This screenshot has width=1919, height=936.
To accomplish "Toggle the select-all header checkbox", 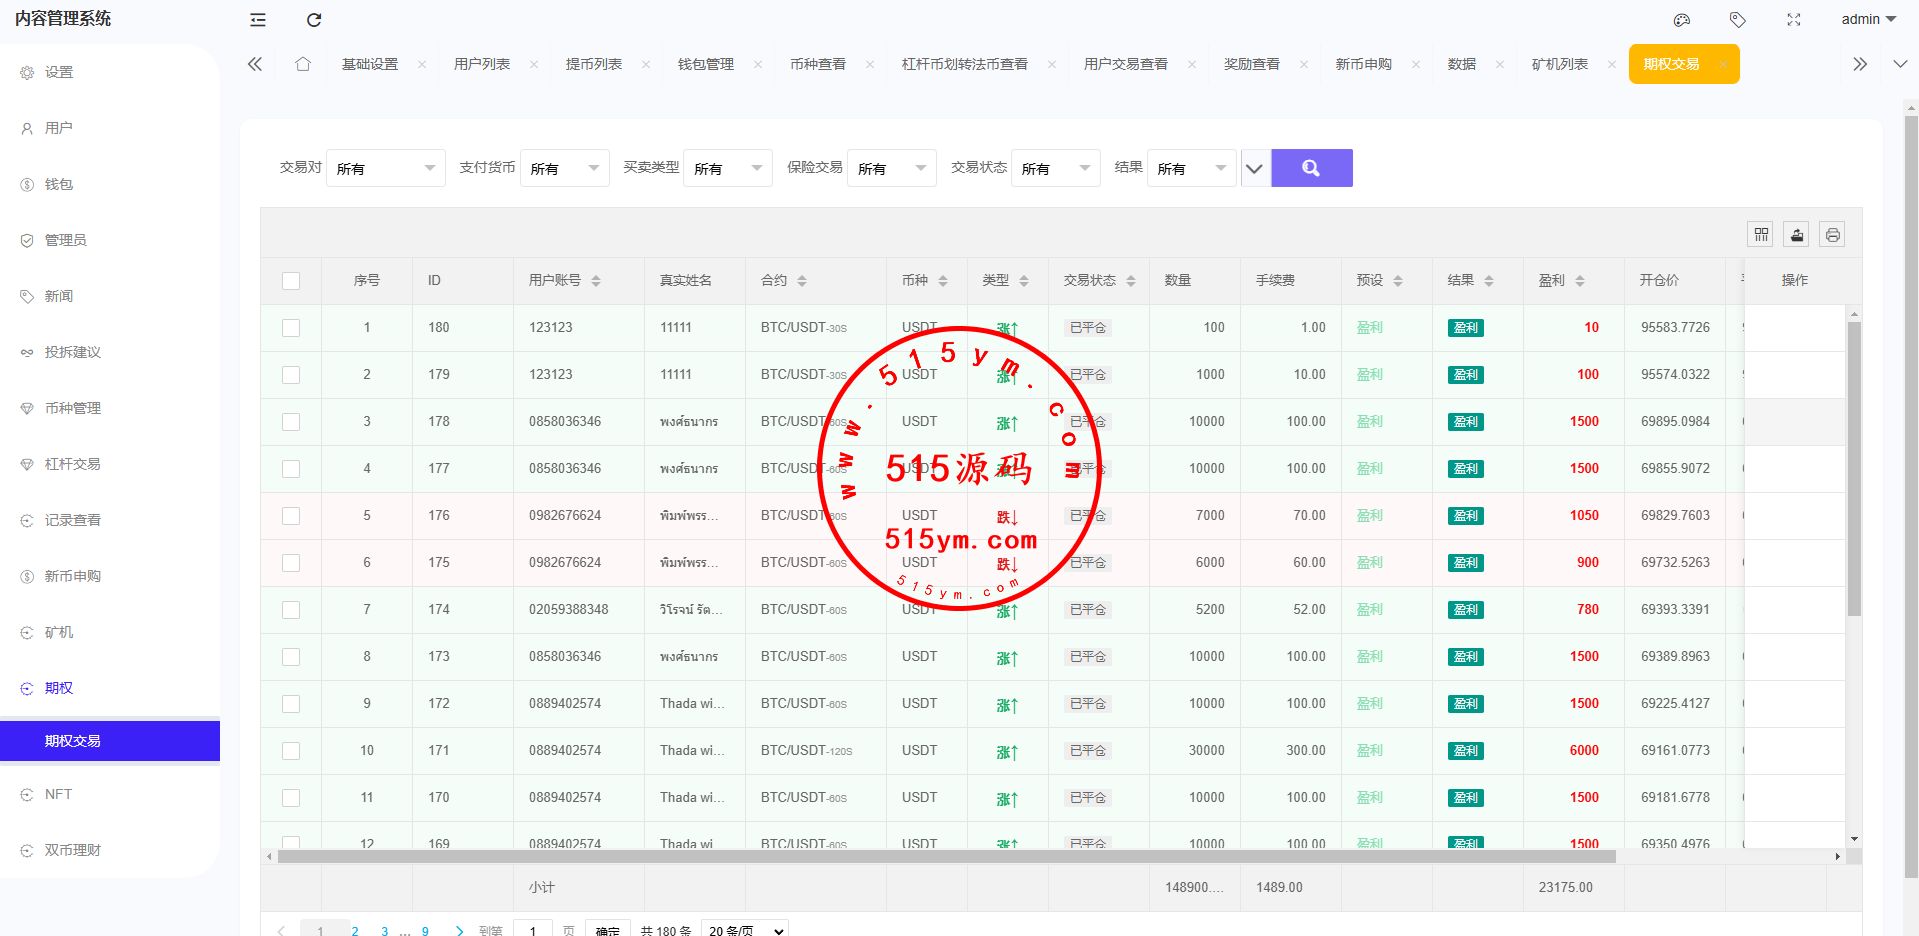I will pos(291,281).
